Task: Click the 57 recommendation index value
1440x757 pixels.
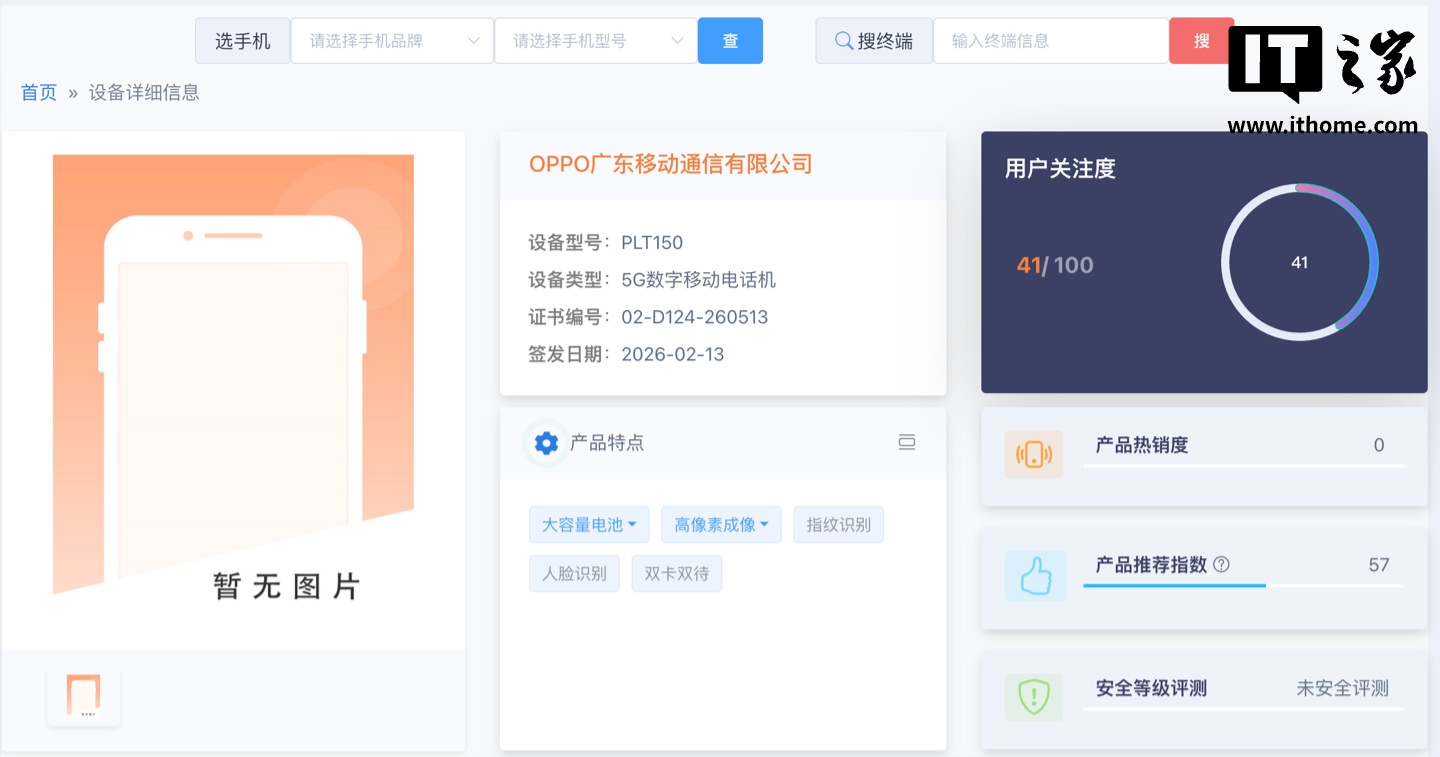Action: click(x=1379, y=565)
